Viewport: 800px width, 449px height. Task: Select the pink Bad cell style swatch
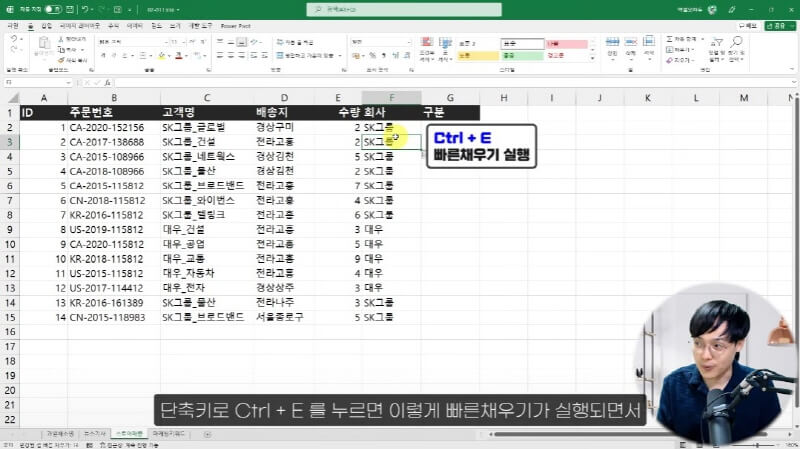(x=566, y=44)
